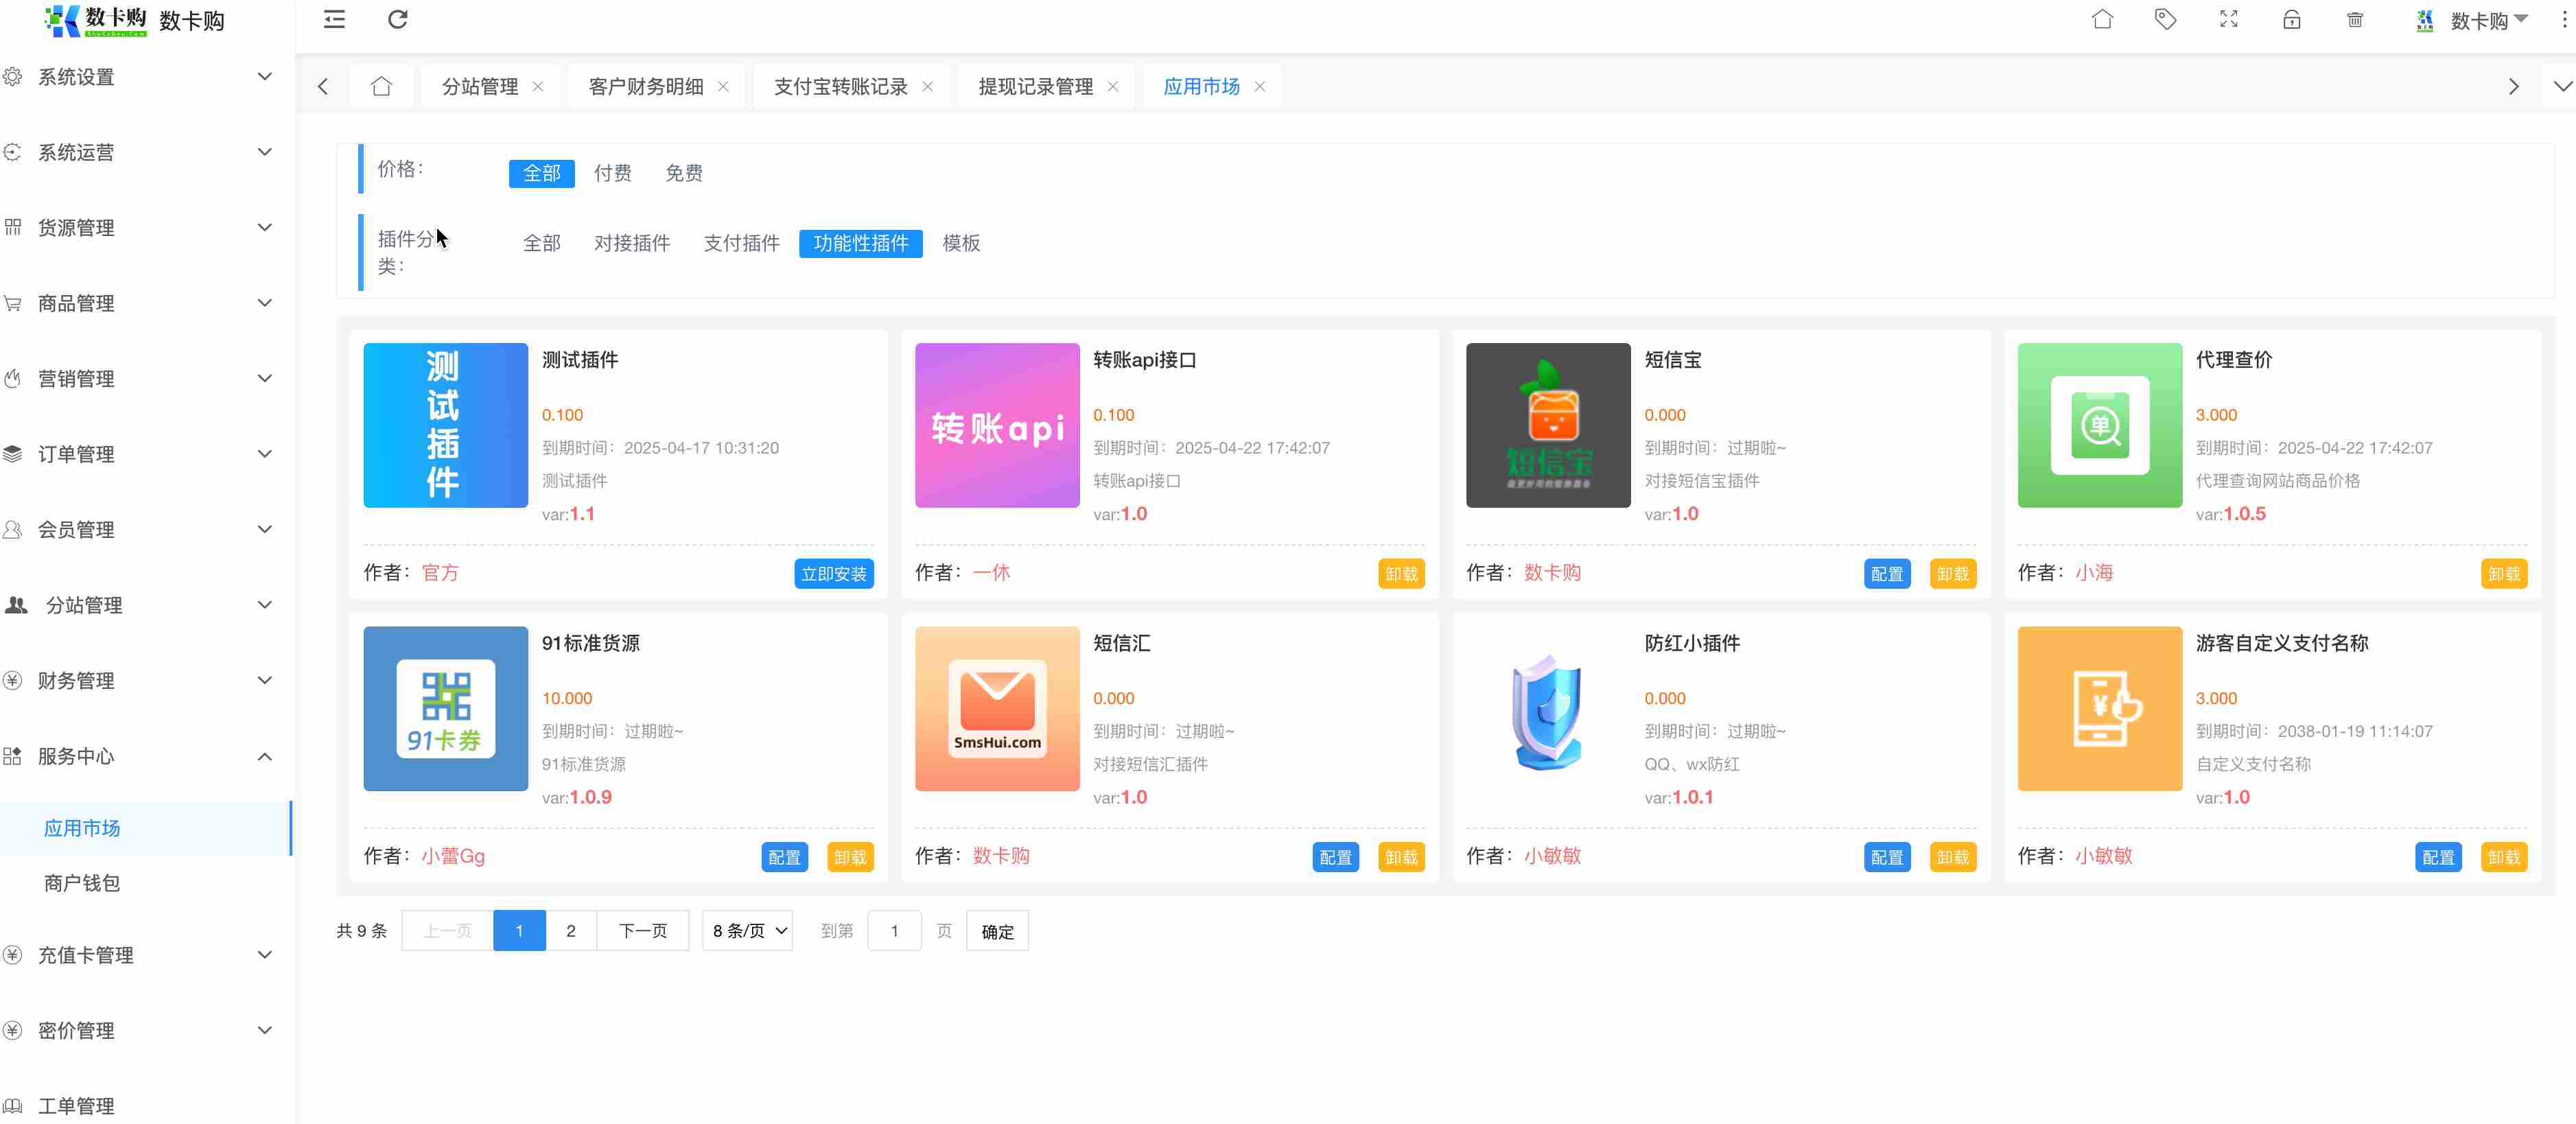This screenshot has height=1124, width=2576.
Task: Open the 8 条/页 page size dropdown
Action: coord(748,931)
